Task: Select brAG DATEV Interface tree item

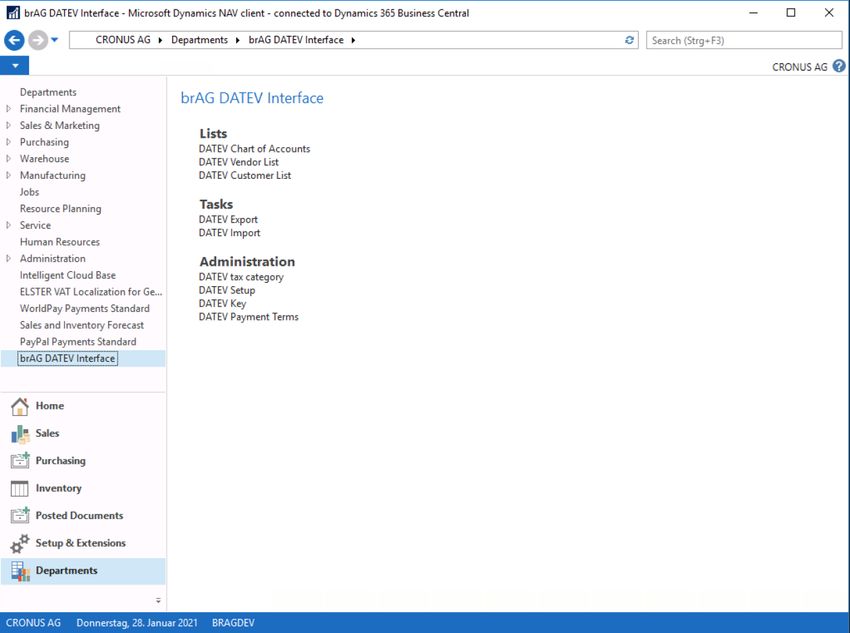Action: 67,358
